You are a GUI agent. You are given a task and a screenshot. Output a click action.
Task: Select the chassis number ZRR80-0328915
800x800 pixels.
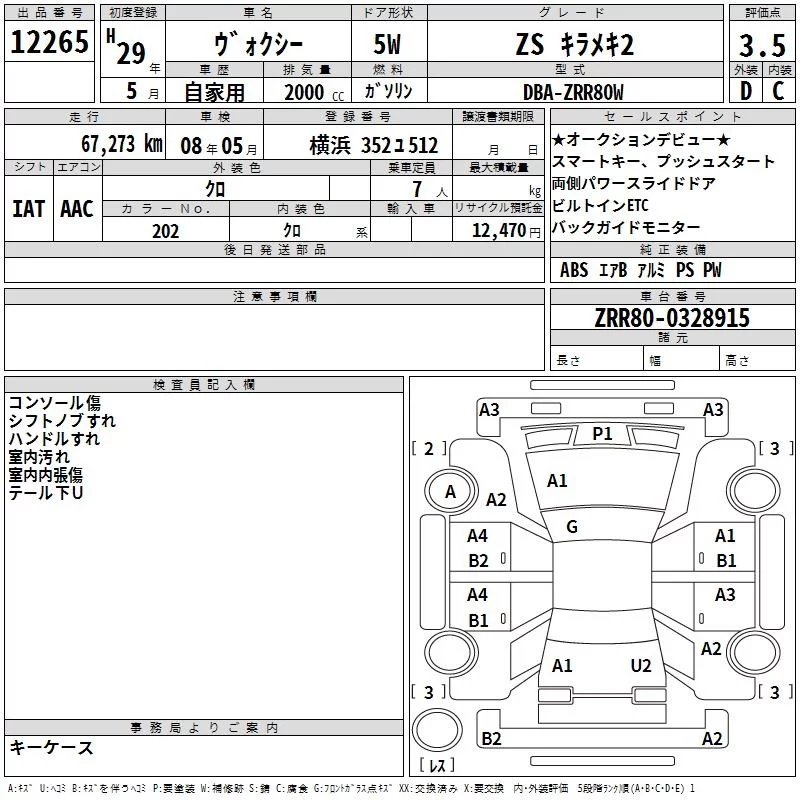(672, 318)
